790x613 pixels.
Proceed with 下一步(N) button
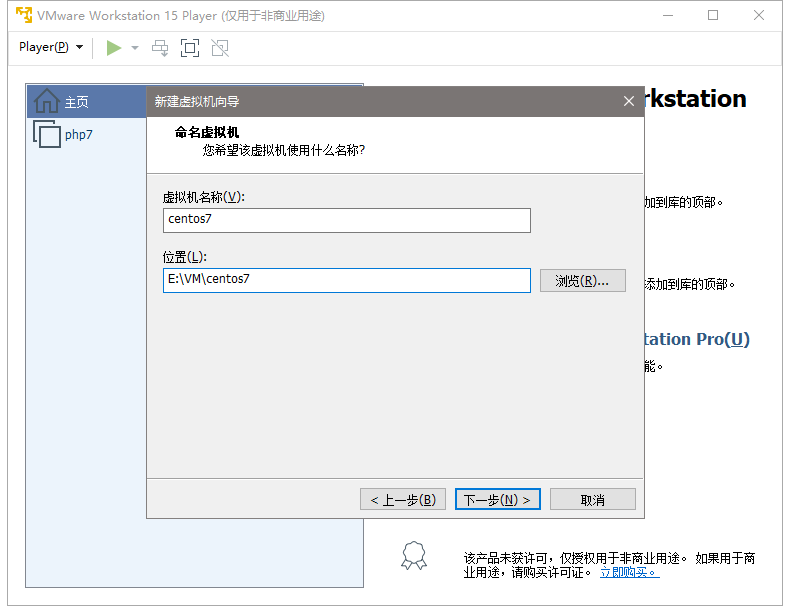pos(497,499)
